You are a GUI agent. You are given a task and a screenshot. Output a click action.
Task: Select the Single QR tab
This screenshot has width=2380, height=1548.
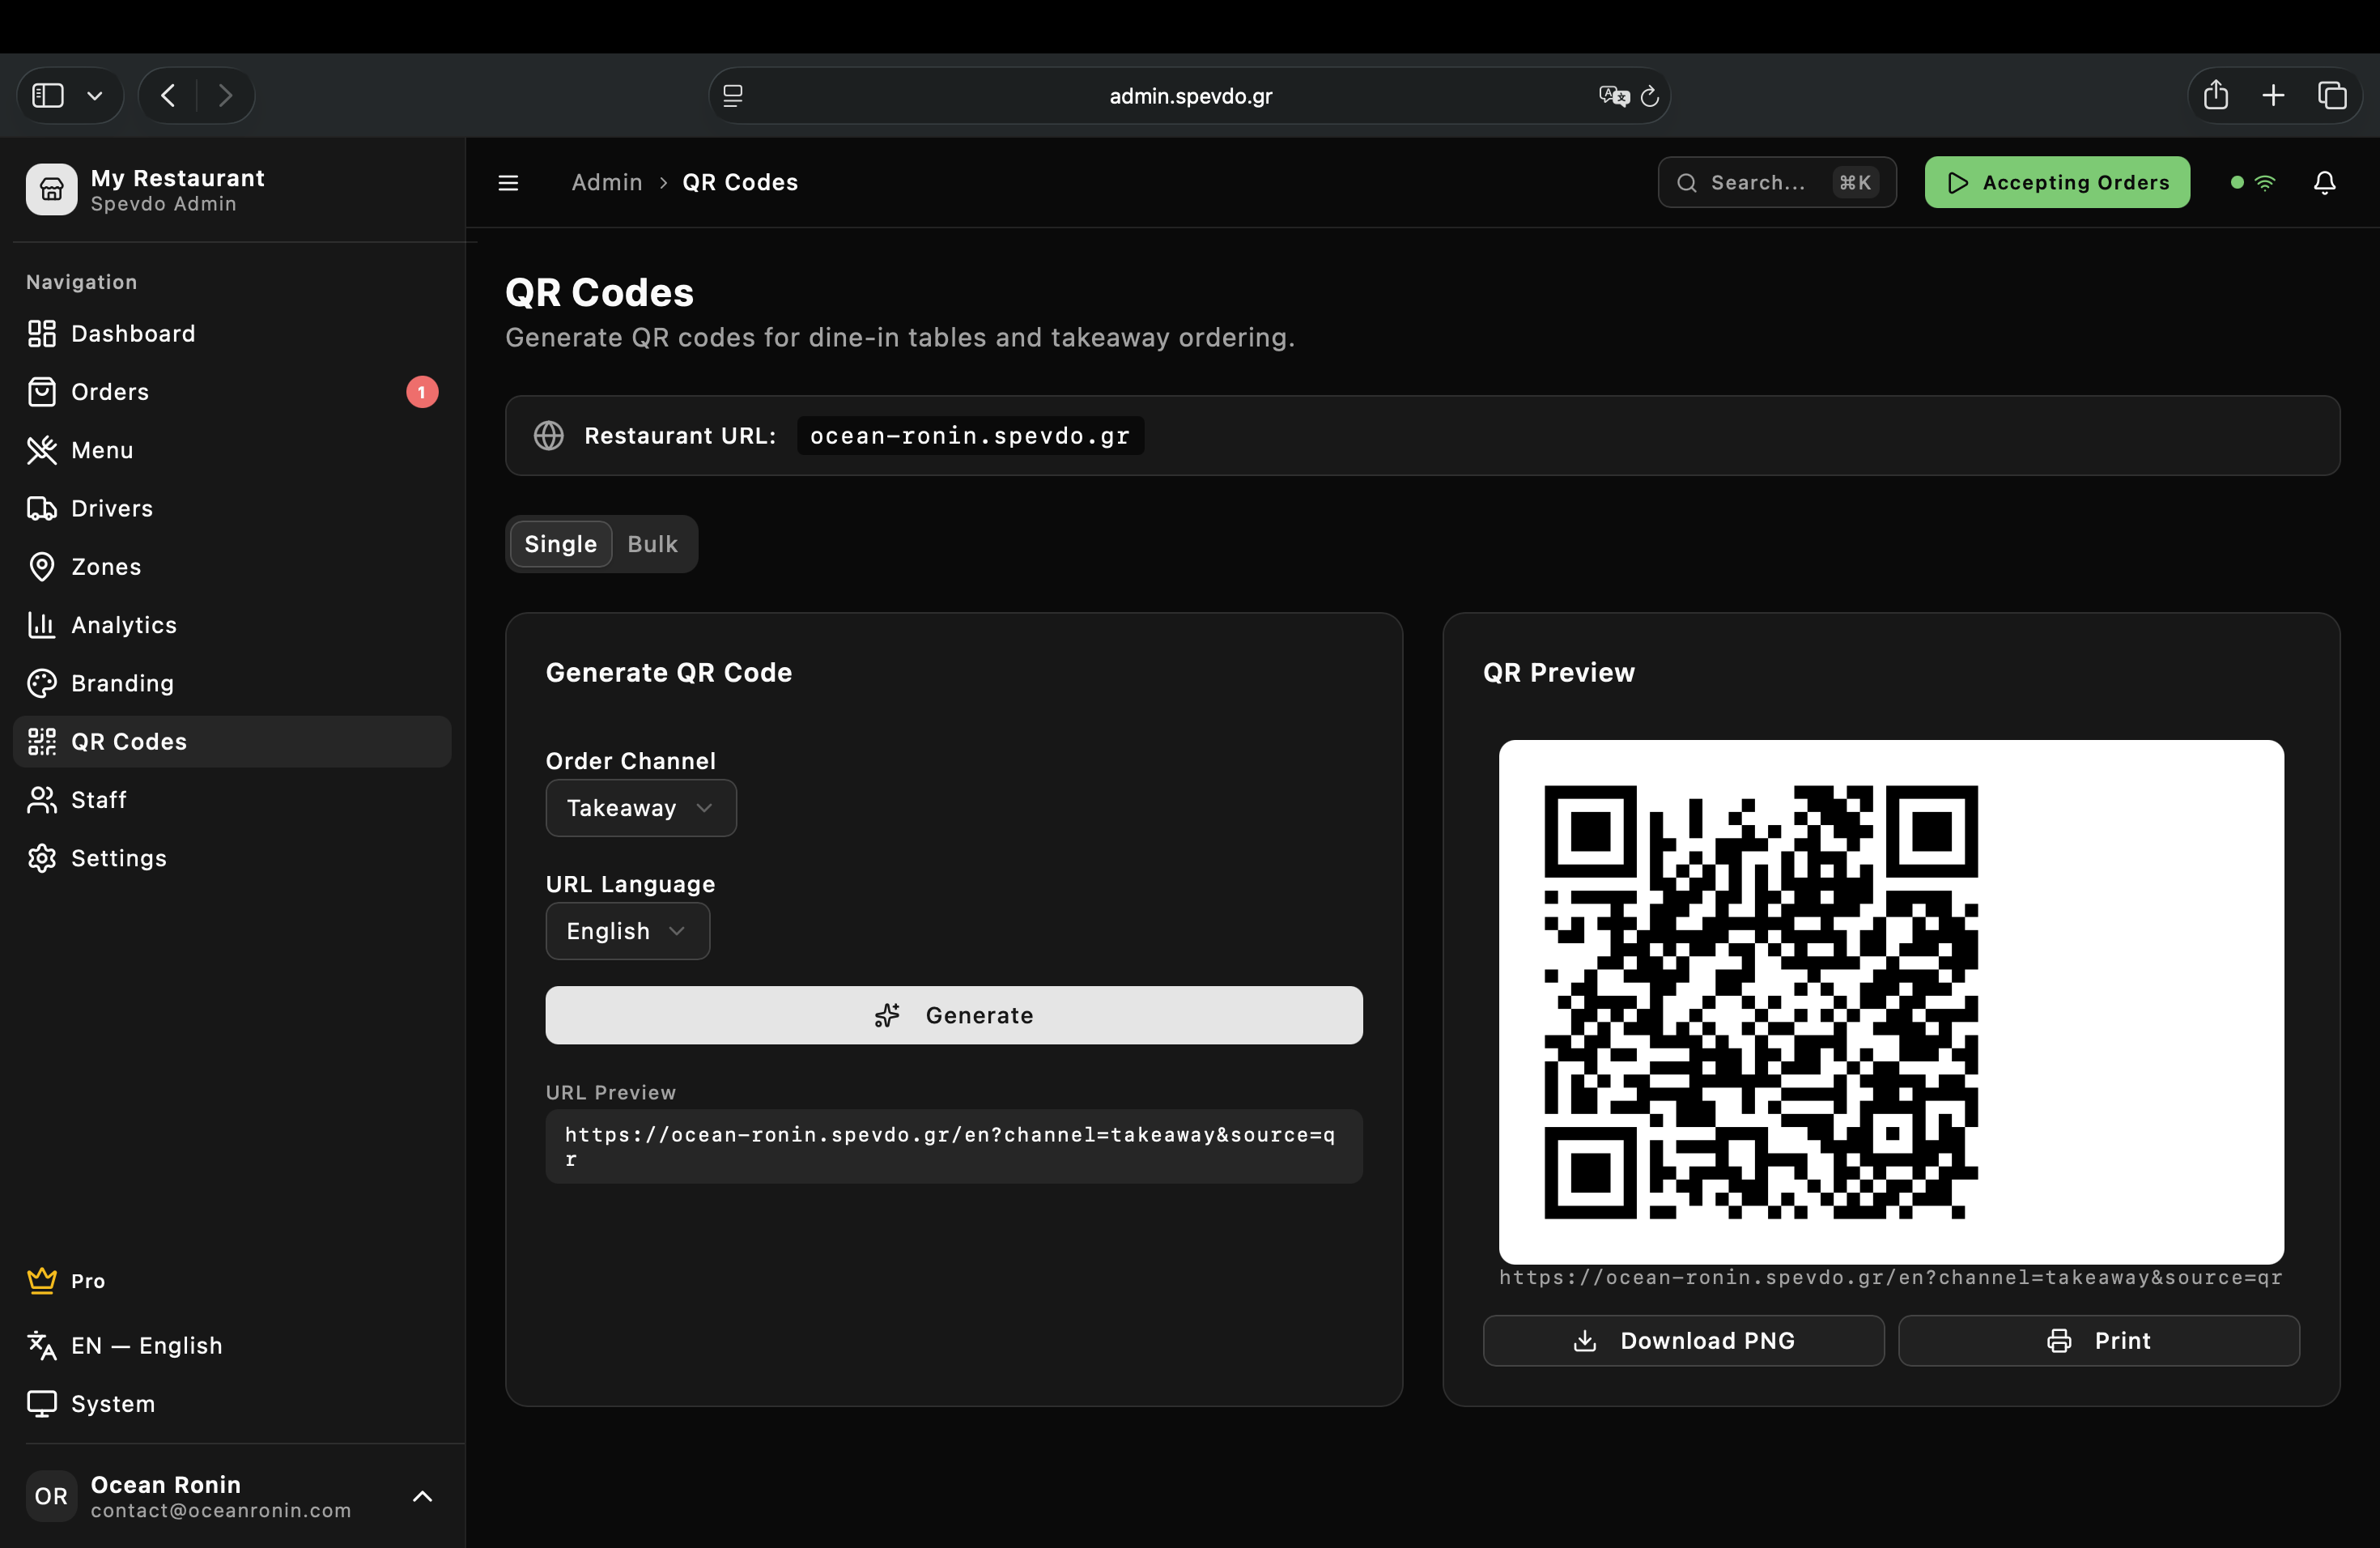(559, 544)
